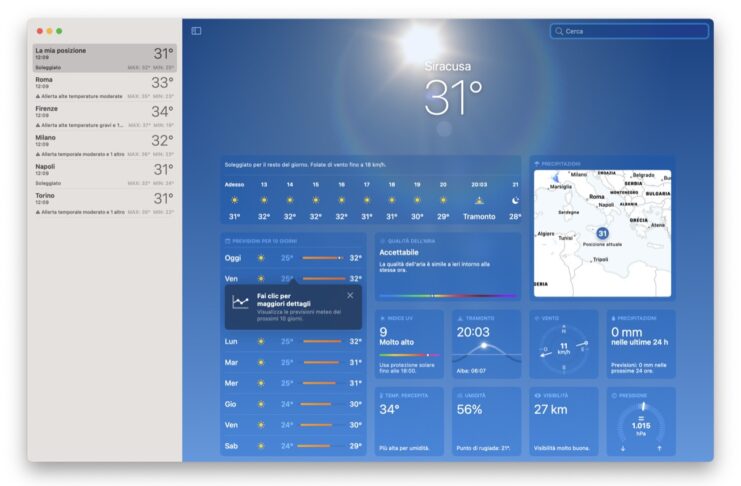The image size is (741, 486).
Task: Open the Oggi forecast row
Action: tap(293, 258)
